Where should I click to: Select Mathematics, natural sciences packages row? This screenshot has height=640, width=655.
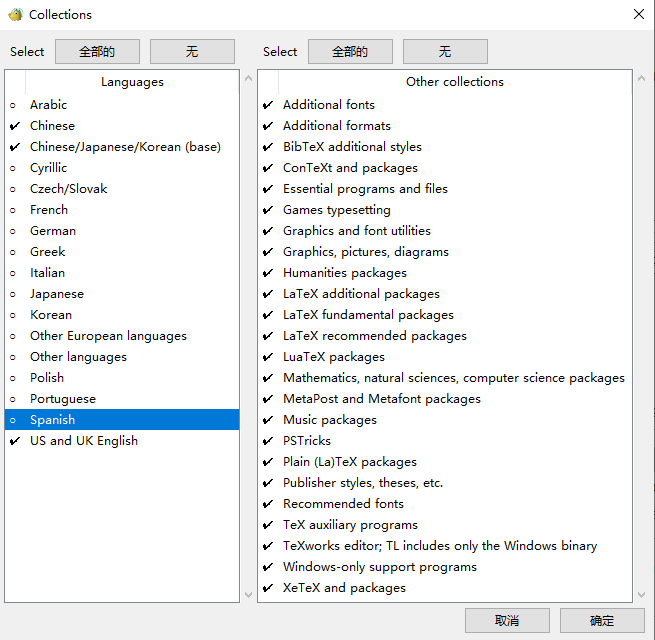[x=445, y=378]
